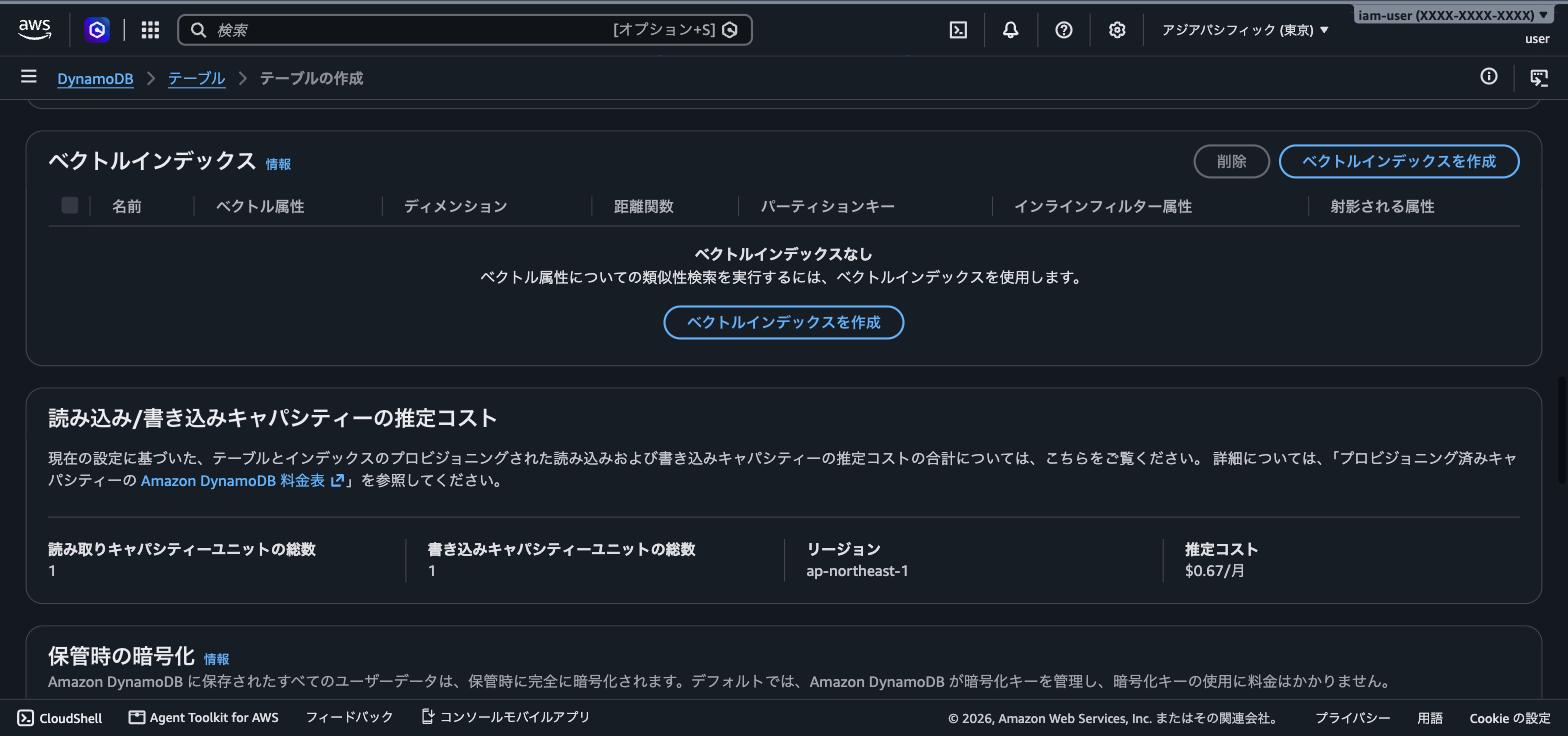The height and width of the screenshot is (736, 1568).
Task: Open the services grid menu icon
Action: tap(150, 30)
